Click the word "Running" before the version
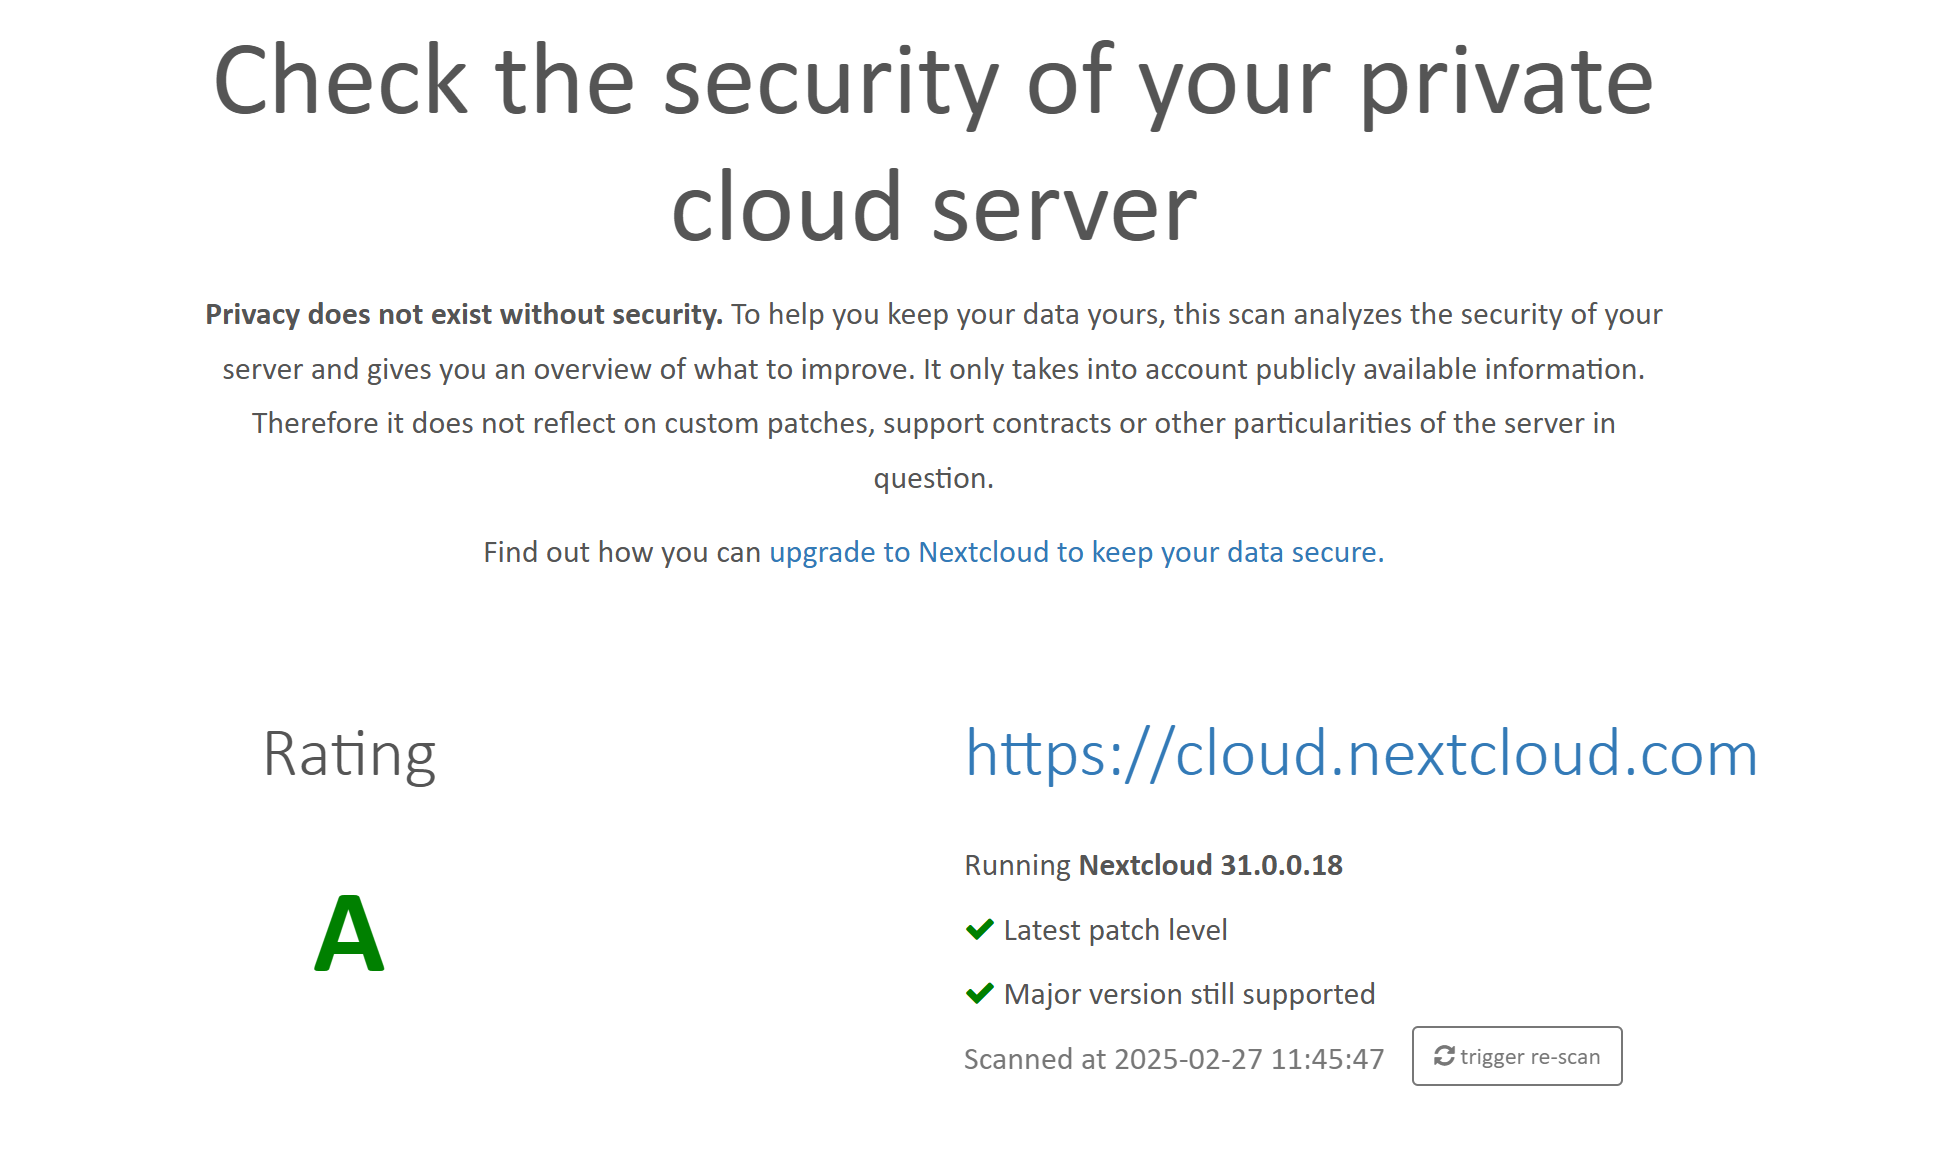Screen dimensions: 1935x1164 coord(1017,865)
